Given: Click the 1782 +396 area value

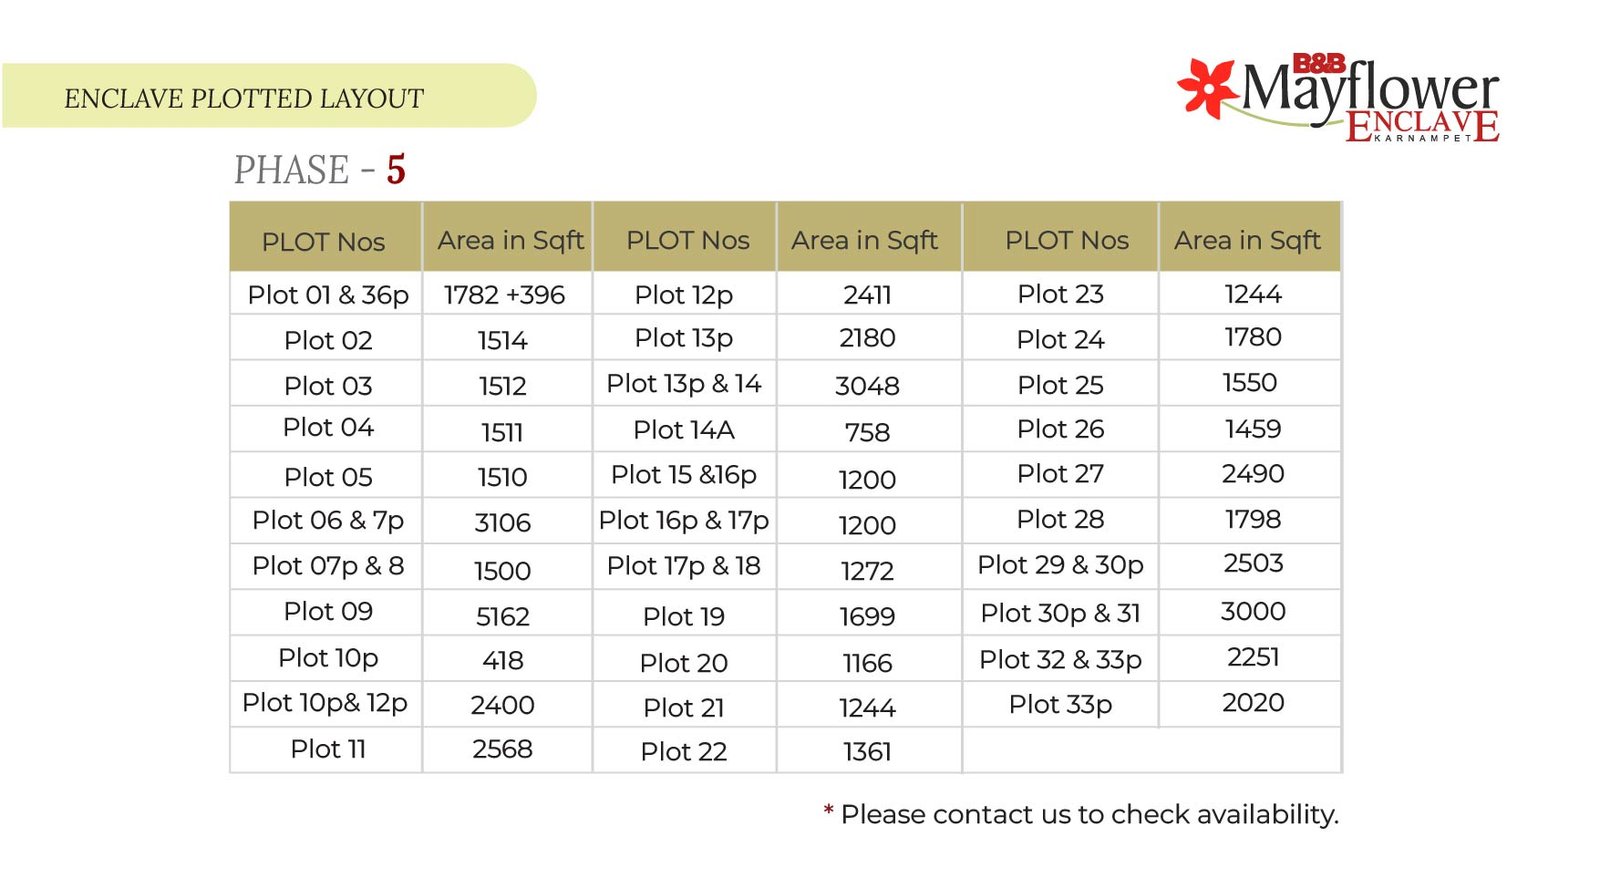Looking at the screenshot, I should tap(504, 295).
